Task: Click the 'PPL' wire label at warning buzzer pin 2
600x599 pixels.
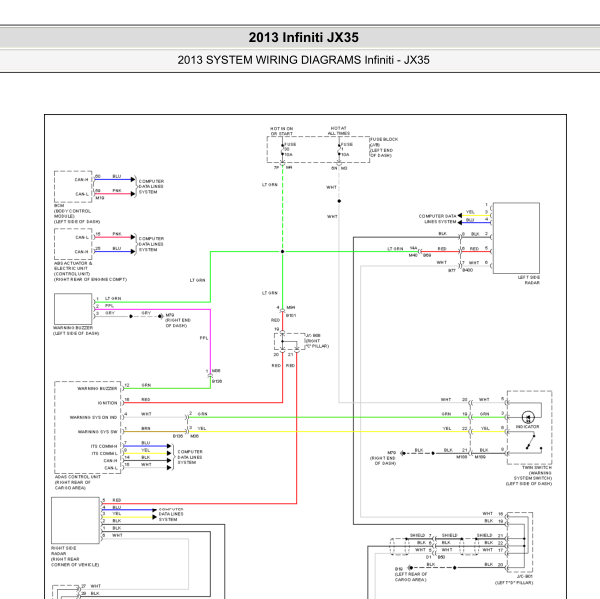Action: pyautogui.click(x=109, y=306)
